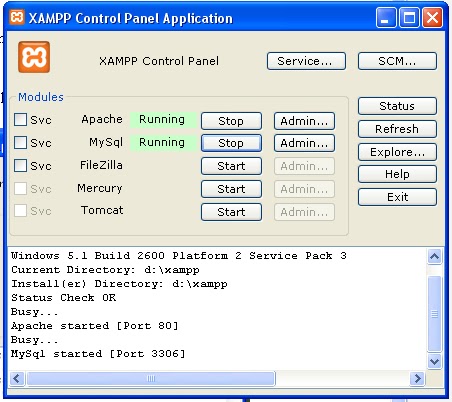Click the XAMPP logo icon in panel
This screenshot has height=402, width=452.
[x=34, y=57]
